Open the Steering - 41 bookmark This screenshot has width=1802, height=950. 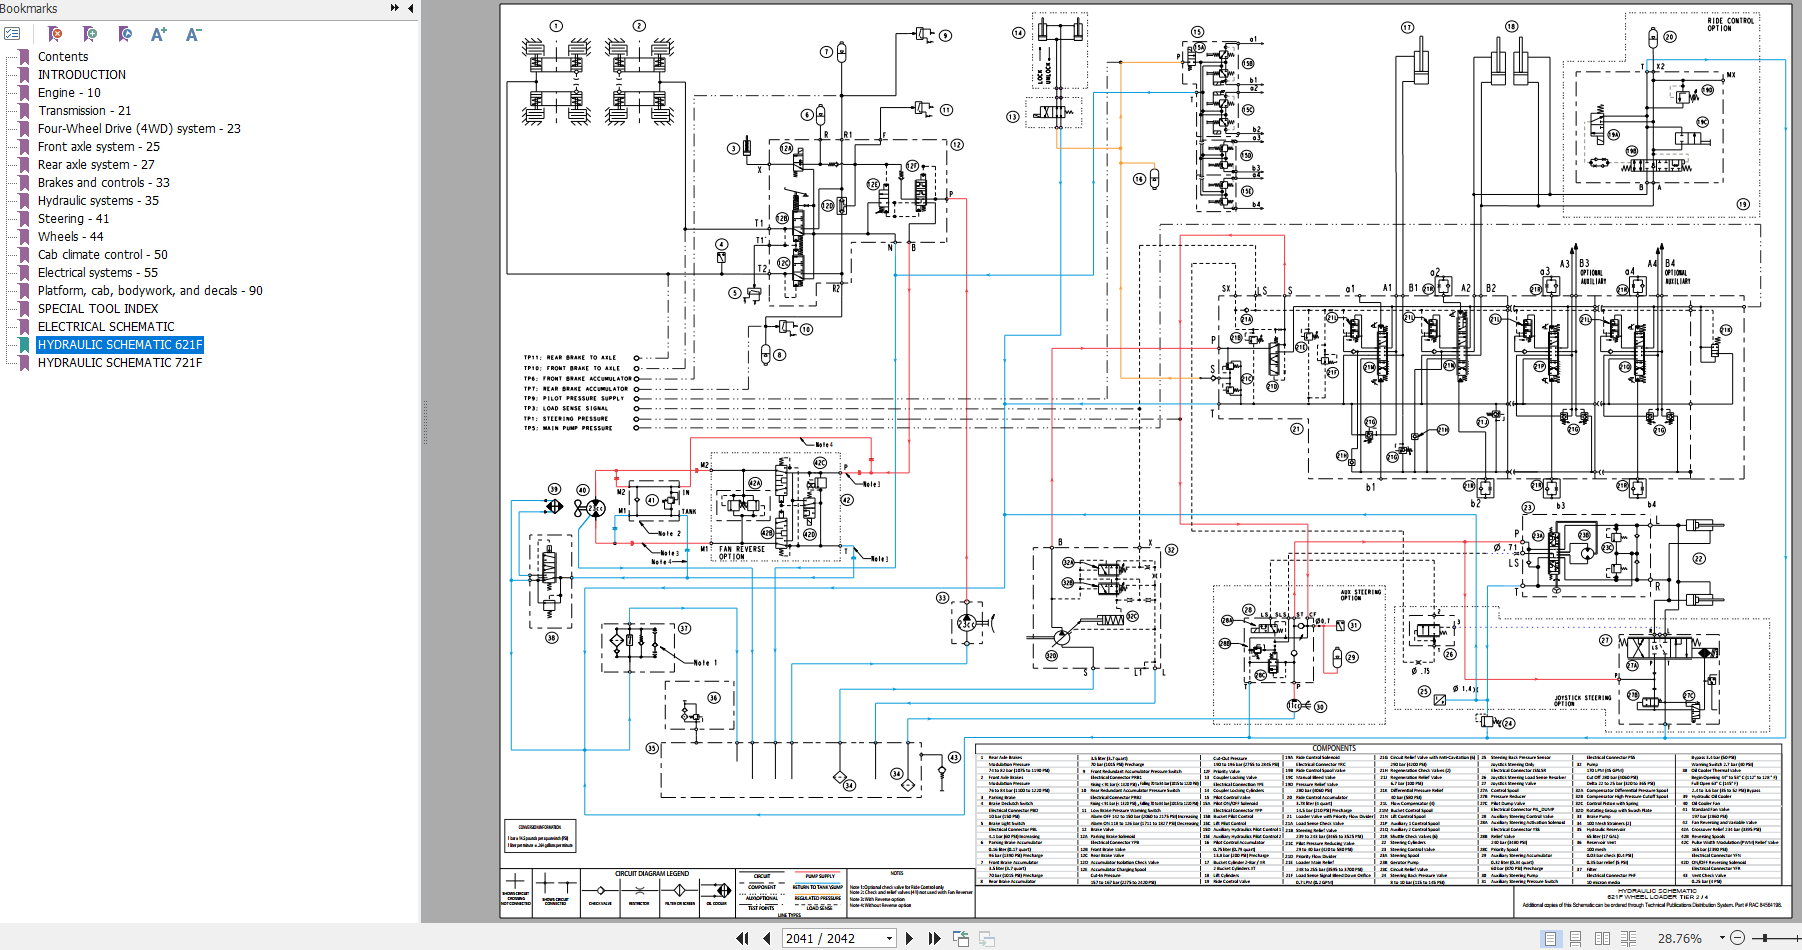(74, 219)
